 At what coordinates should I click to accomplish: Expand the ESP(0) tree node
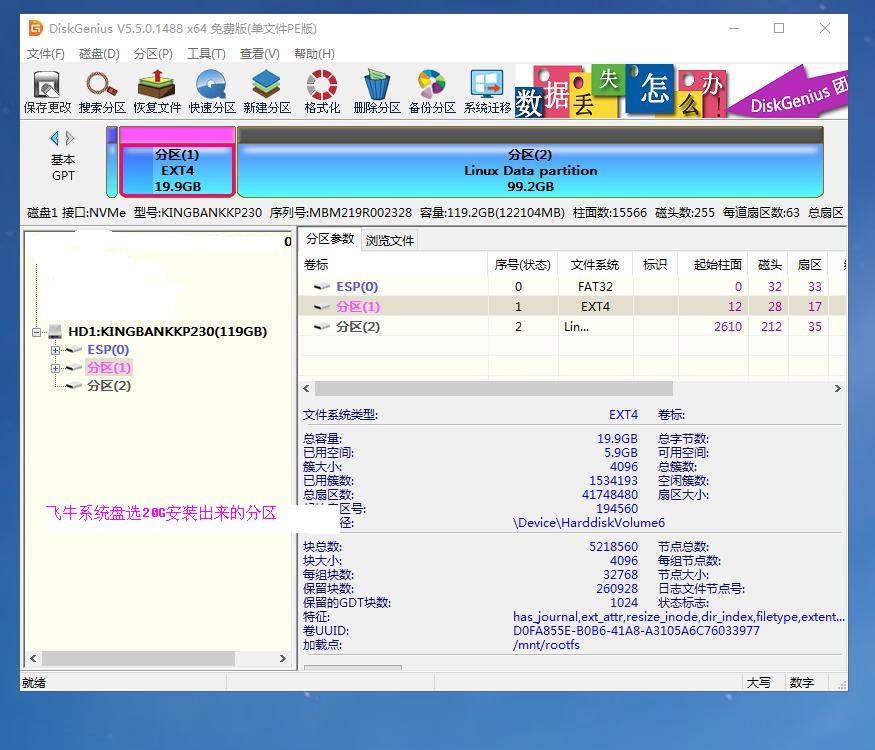[x=56, y=350]
